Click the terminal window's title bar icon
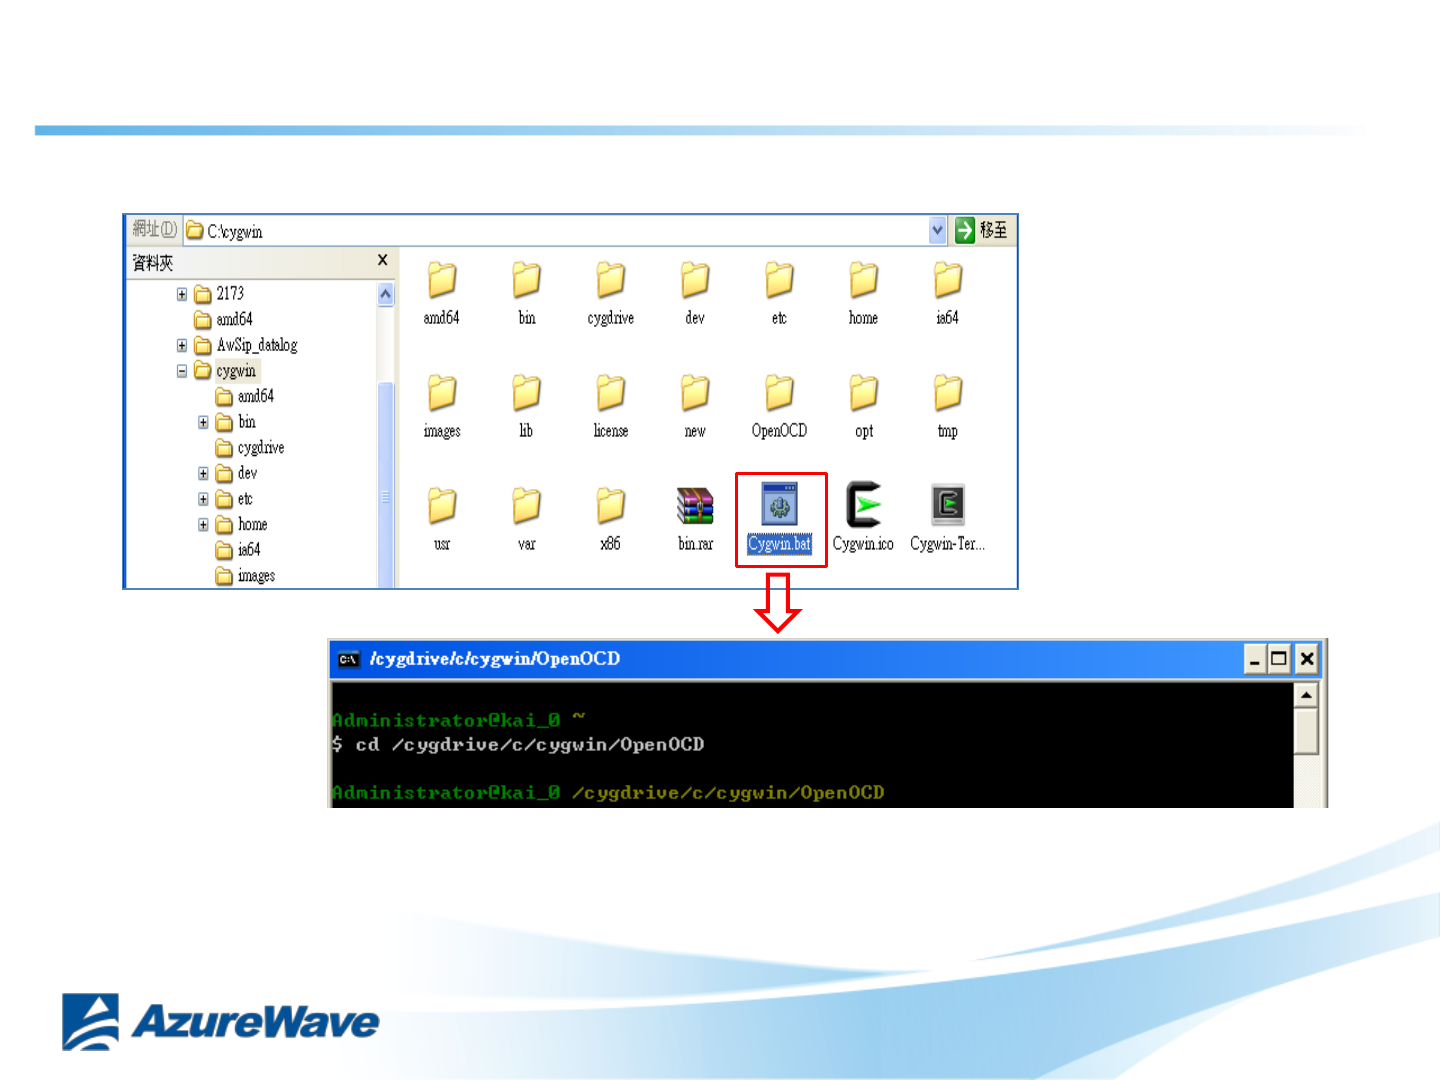 [x=348, y=659]
